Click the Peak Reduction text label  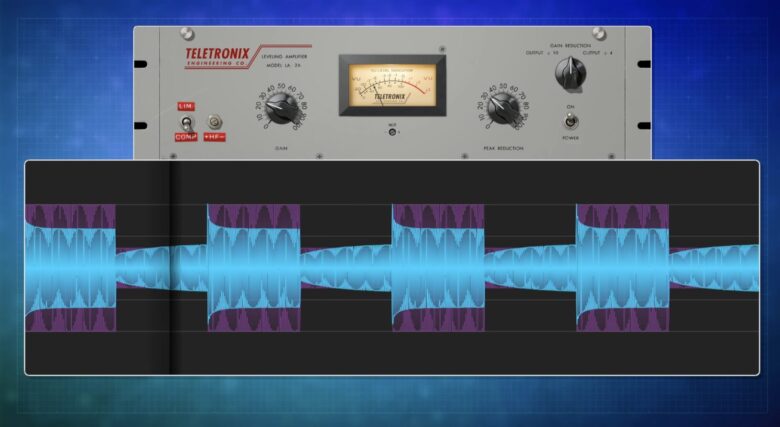click(x=503, y=148)
